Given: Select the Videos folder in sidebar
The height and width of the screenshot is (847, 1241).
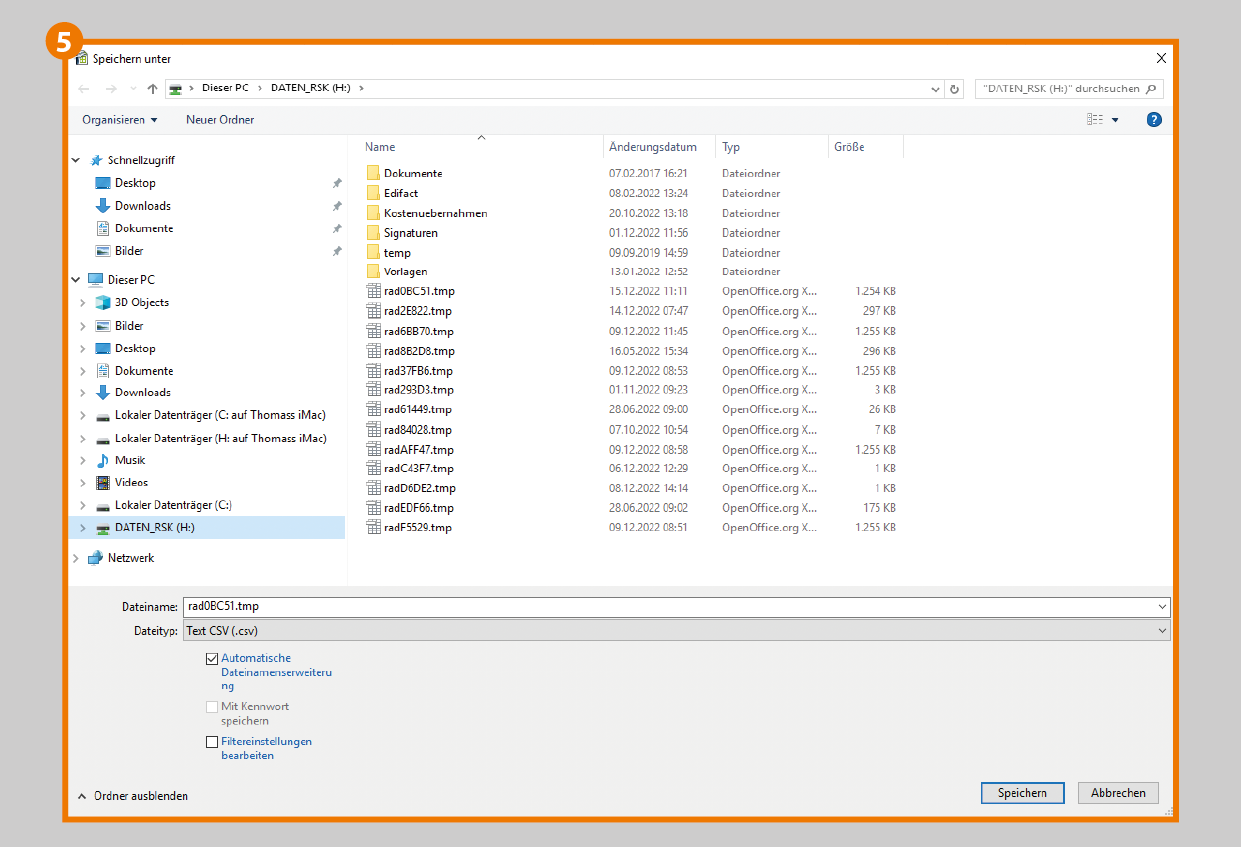Looking at the screenshot, I should (130, 482).
